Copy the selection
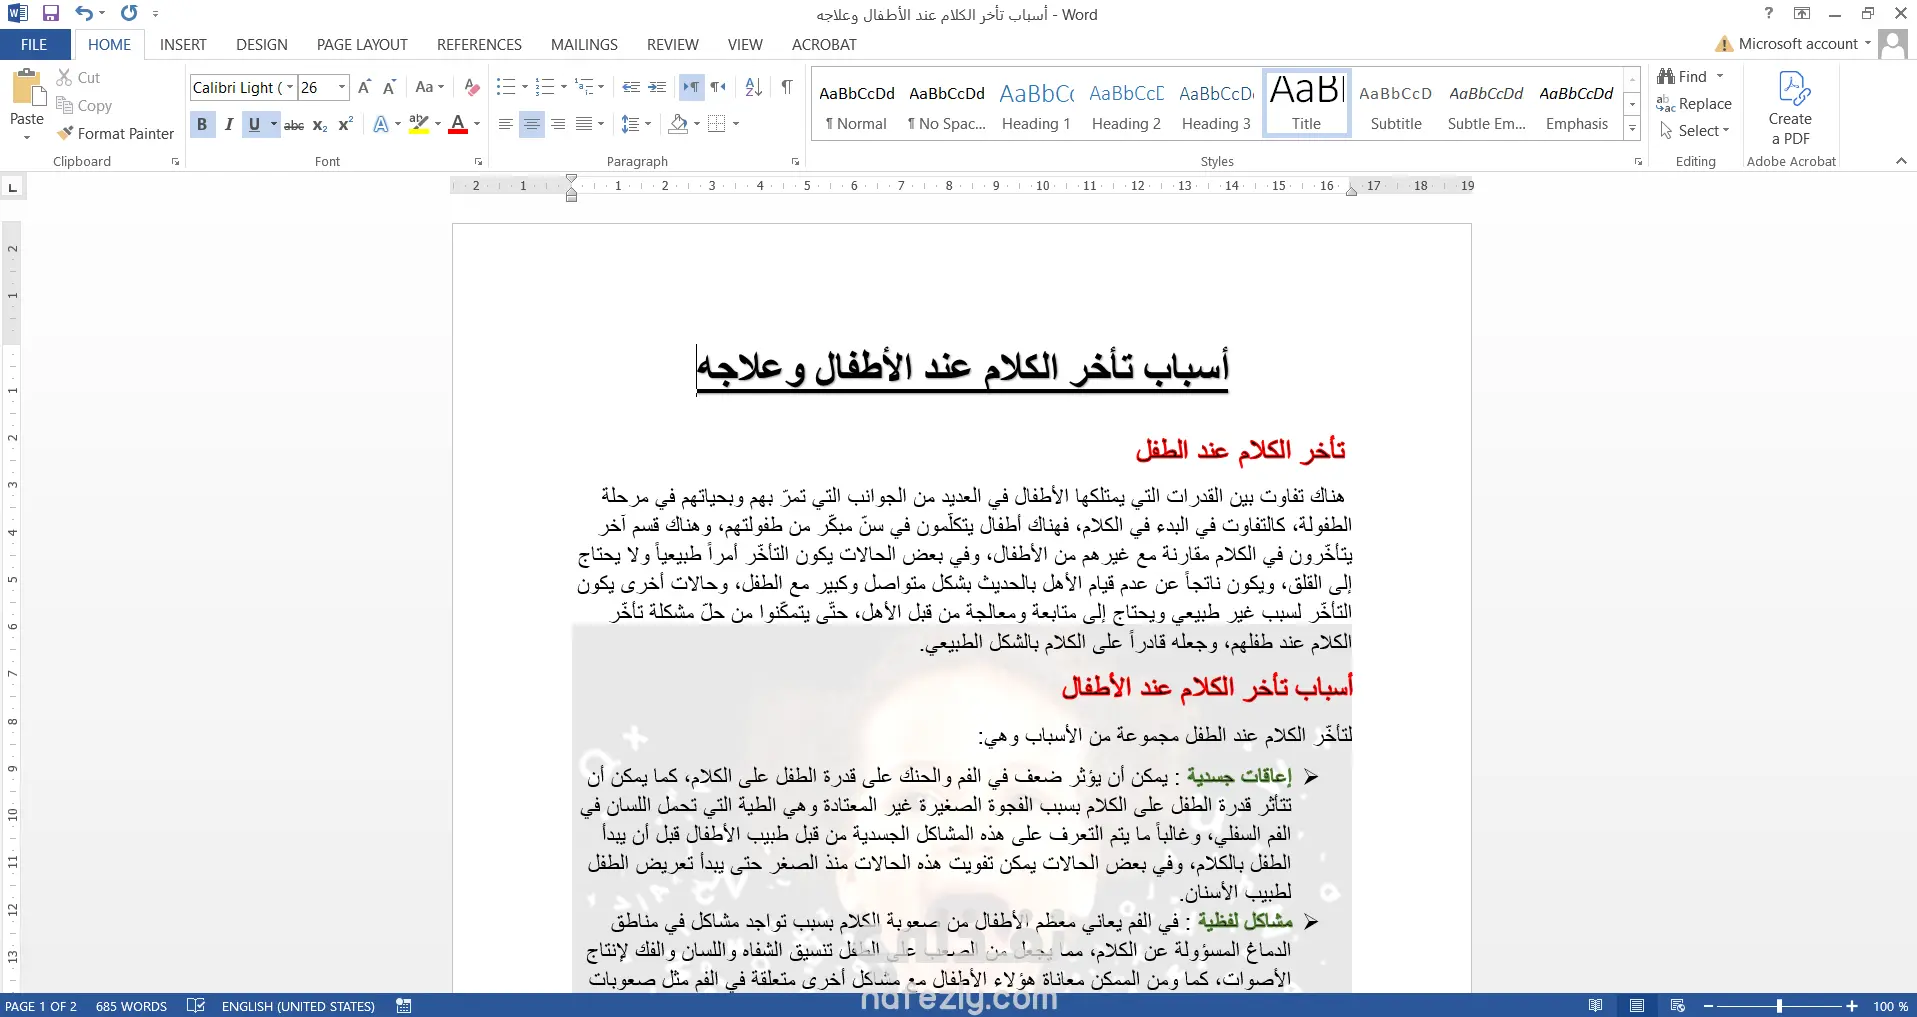The width and height of the screenshot is (1917, 1017). point(84,106)
